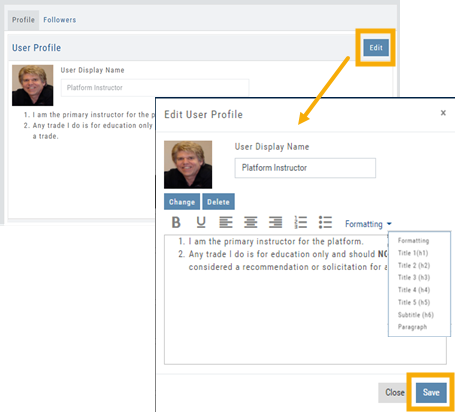Center align text icon
Viewport: 456px width, 413px height.
(250, 222)
